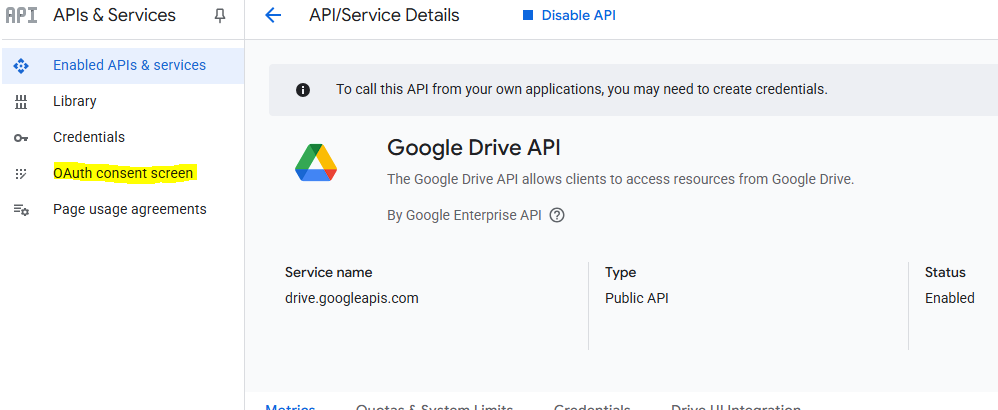
Task: Click the create credentials notice text
Action: coord(582,90)
